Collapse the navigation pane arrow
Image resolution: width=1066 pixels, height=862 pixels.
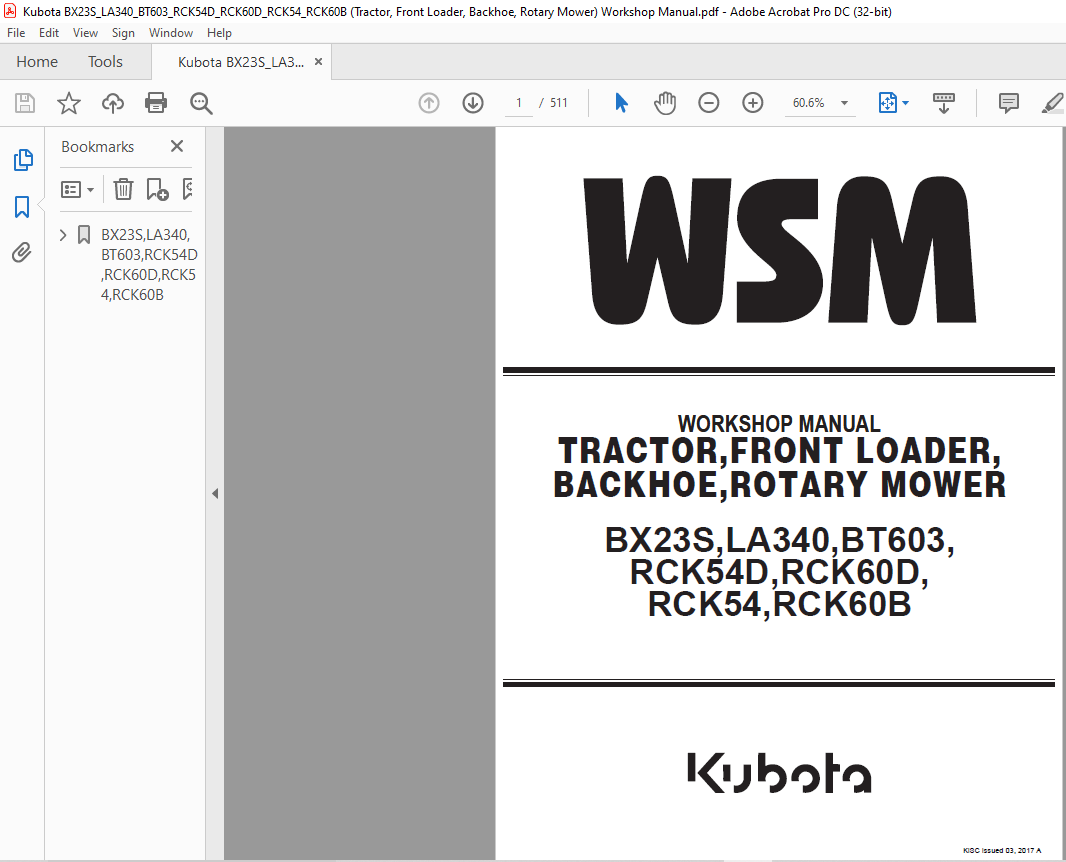click(215, 494)
